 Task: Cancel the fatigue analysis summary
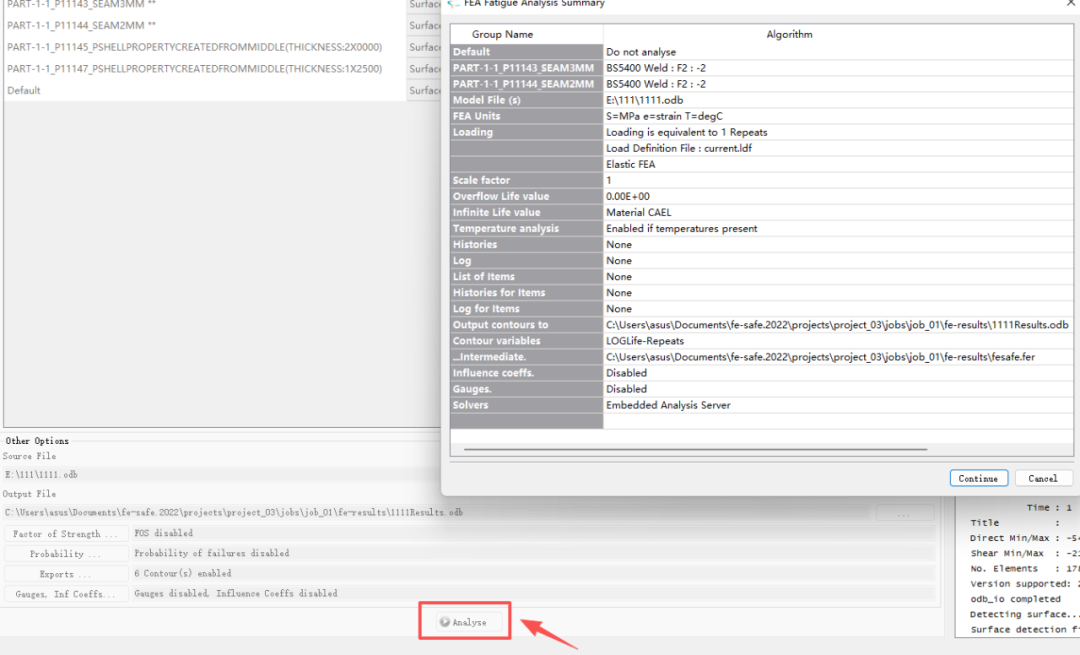[1043, 478]
